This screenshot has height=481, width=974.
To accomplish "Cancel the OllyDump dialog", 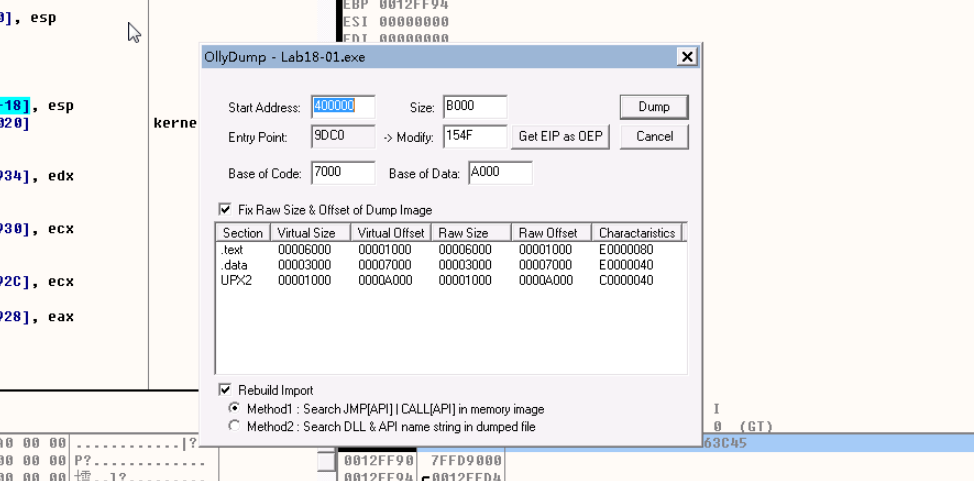I will tap(653, 137).
